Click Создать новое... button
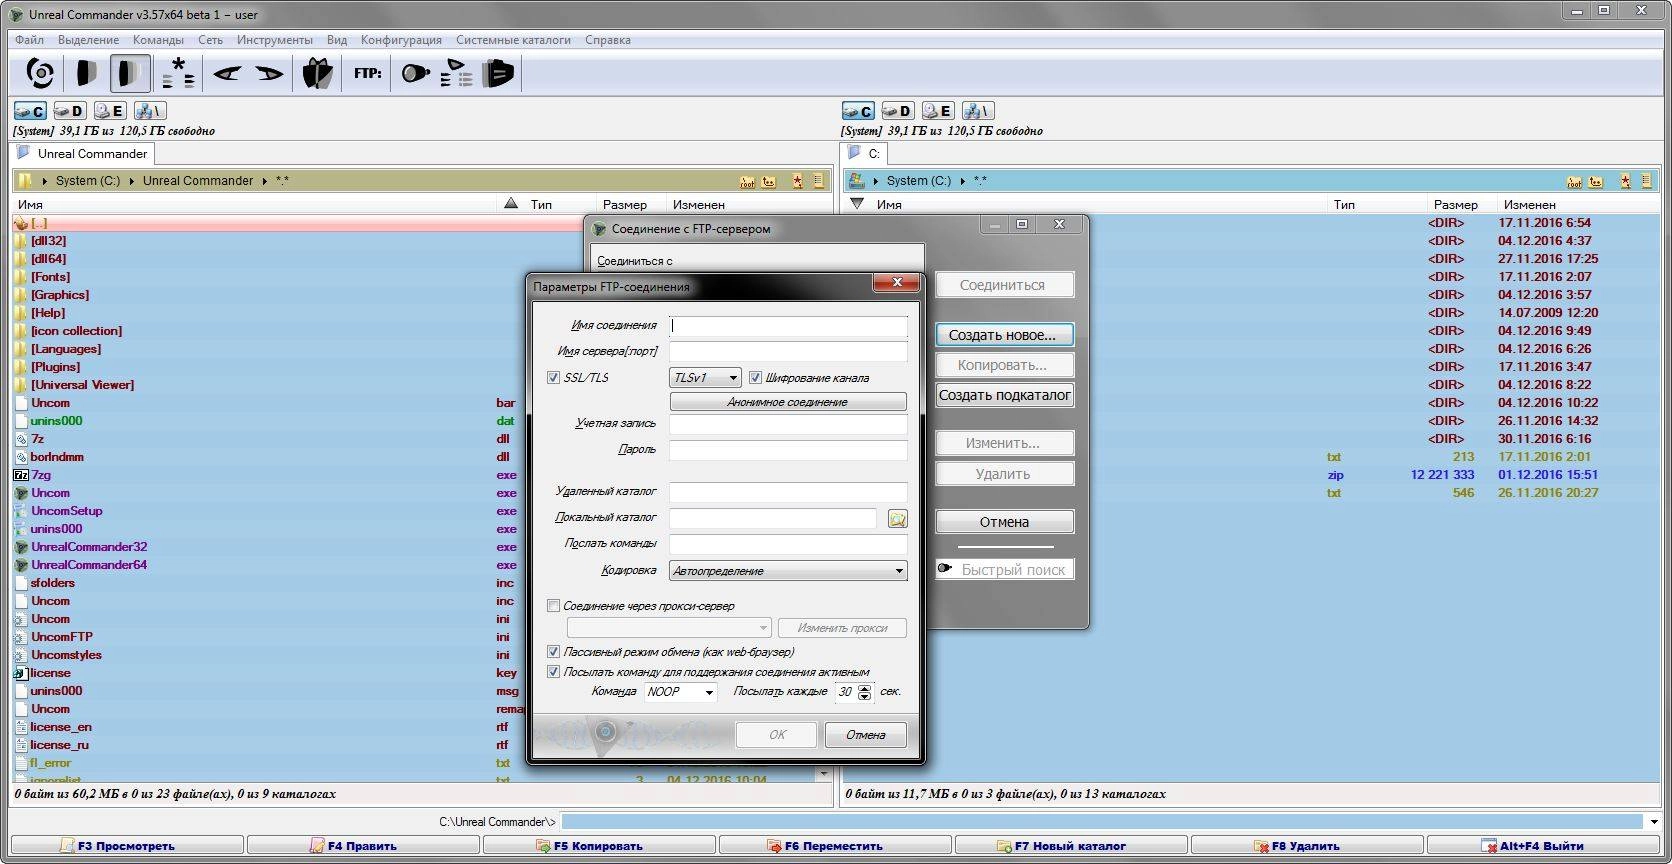The image size is (1672, 864). (1004, 335)
